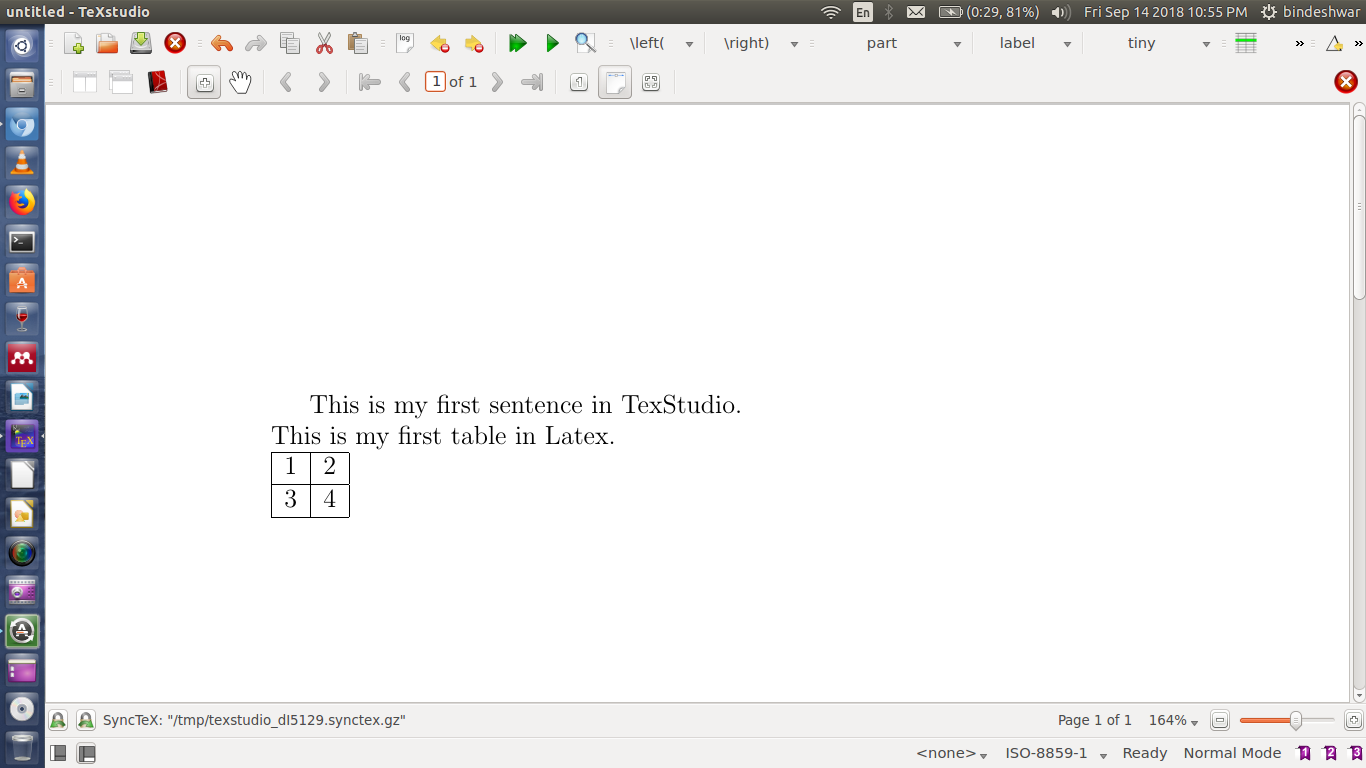This screenshot has width=1366, height=768.
Task: Open the volume indicator in top panel
Action: [x=1061, y=12]
